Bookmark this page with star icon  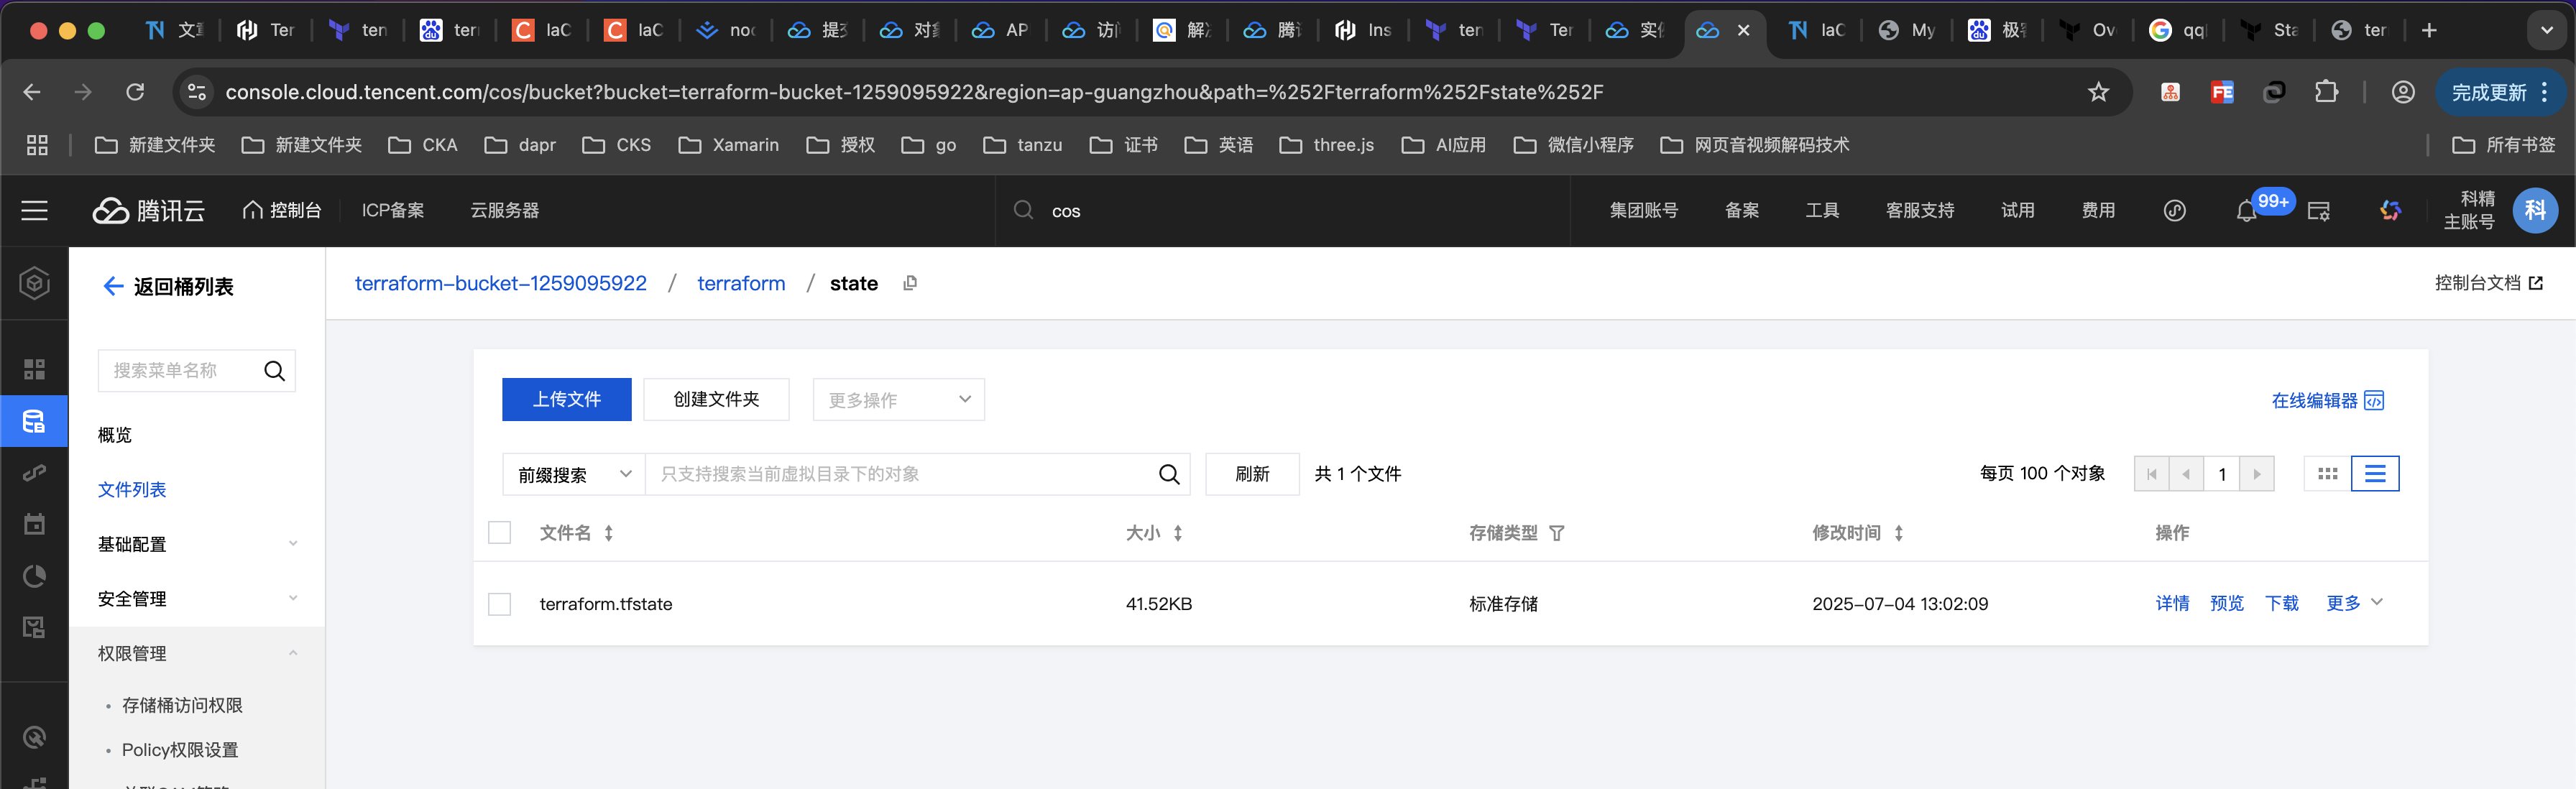pyautogui.click(x=2099, y=92)
